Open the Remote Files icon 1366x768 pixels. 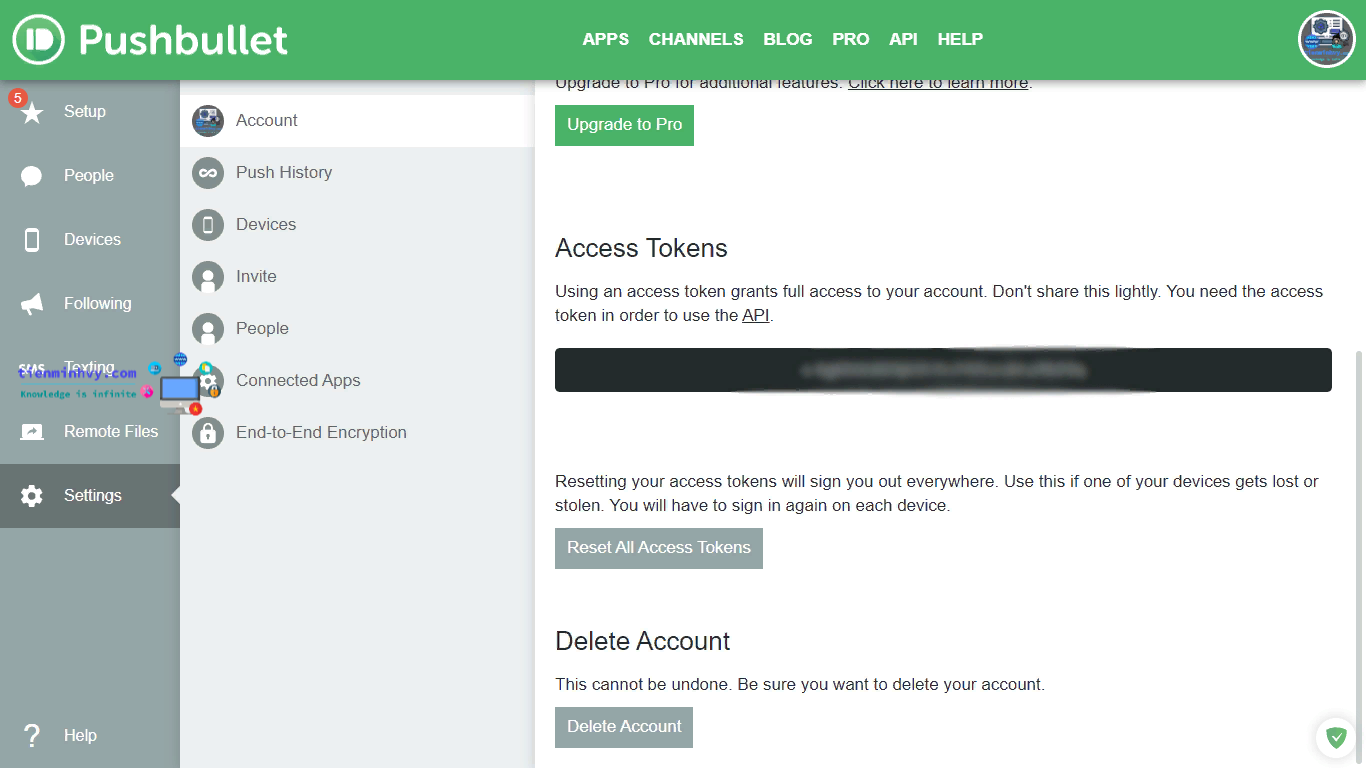coord(32,432)
